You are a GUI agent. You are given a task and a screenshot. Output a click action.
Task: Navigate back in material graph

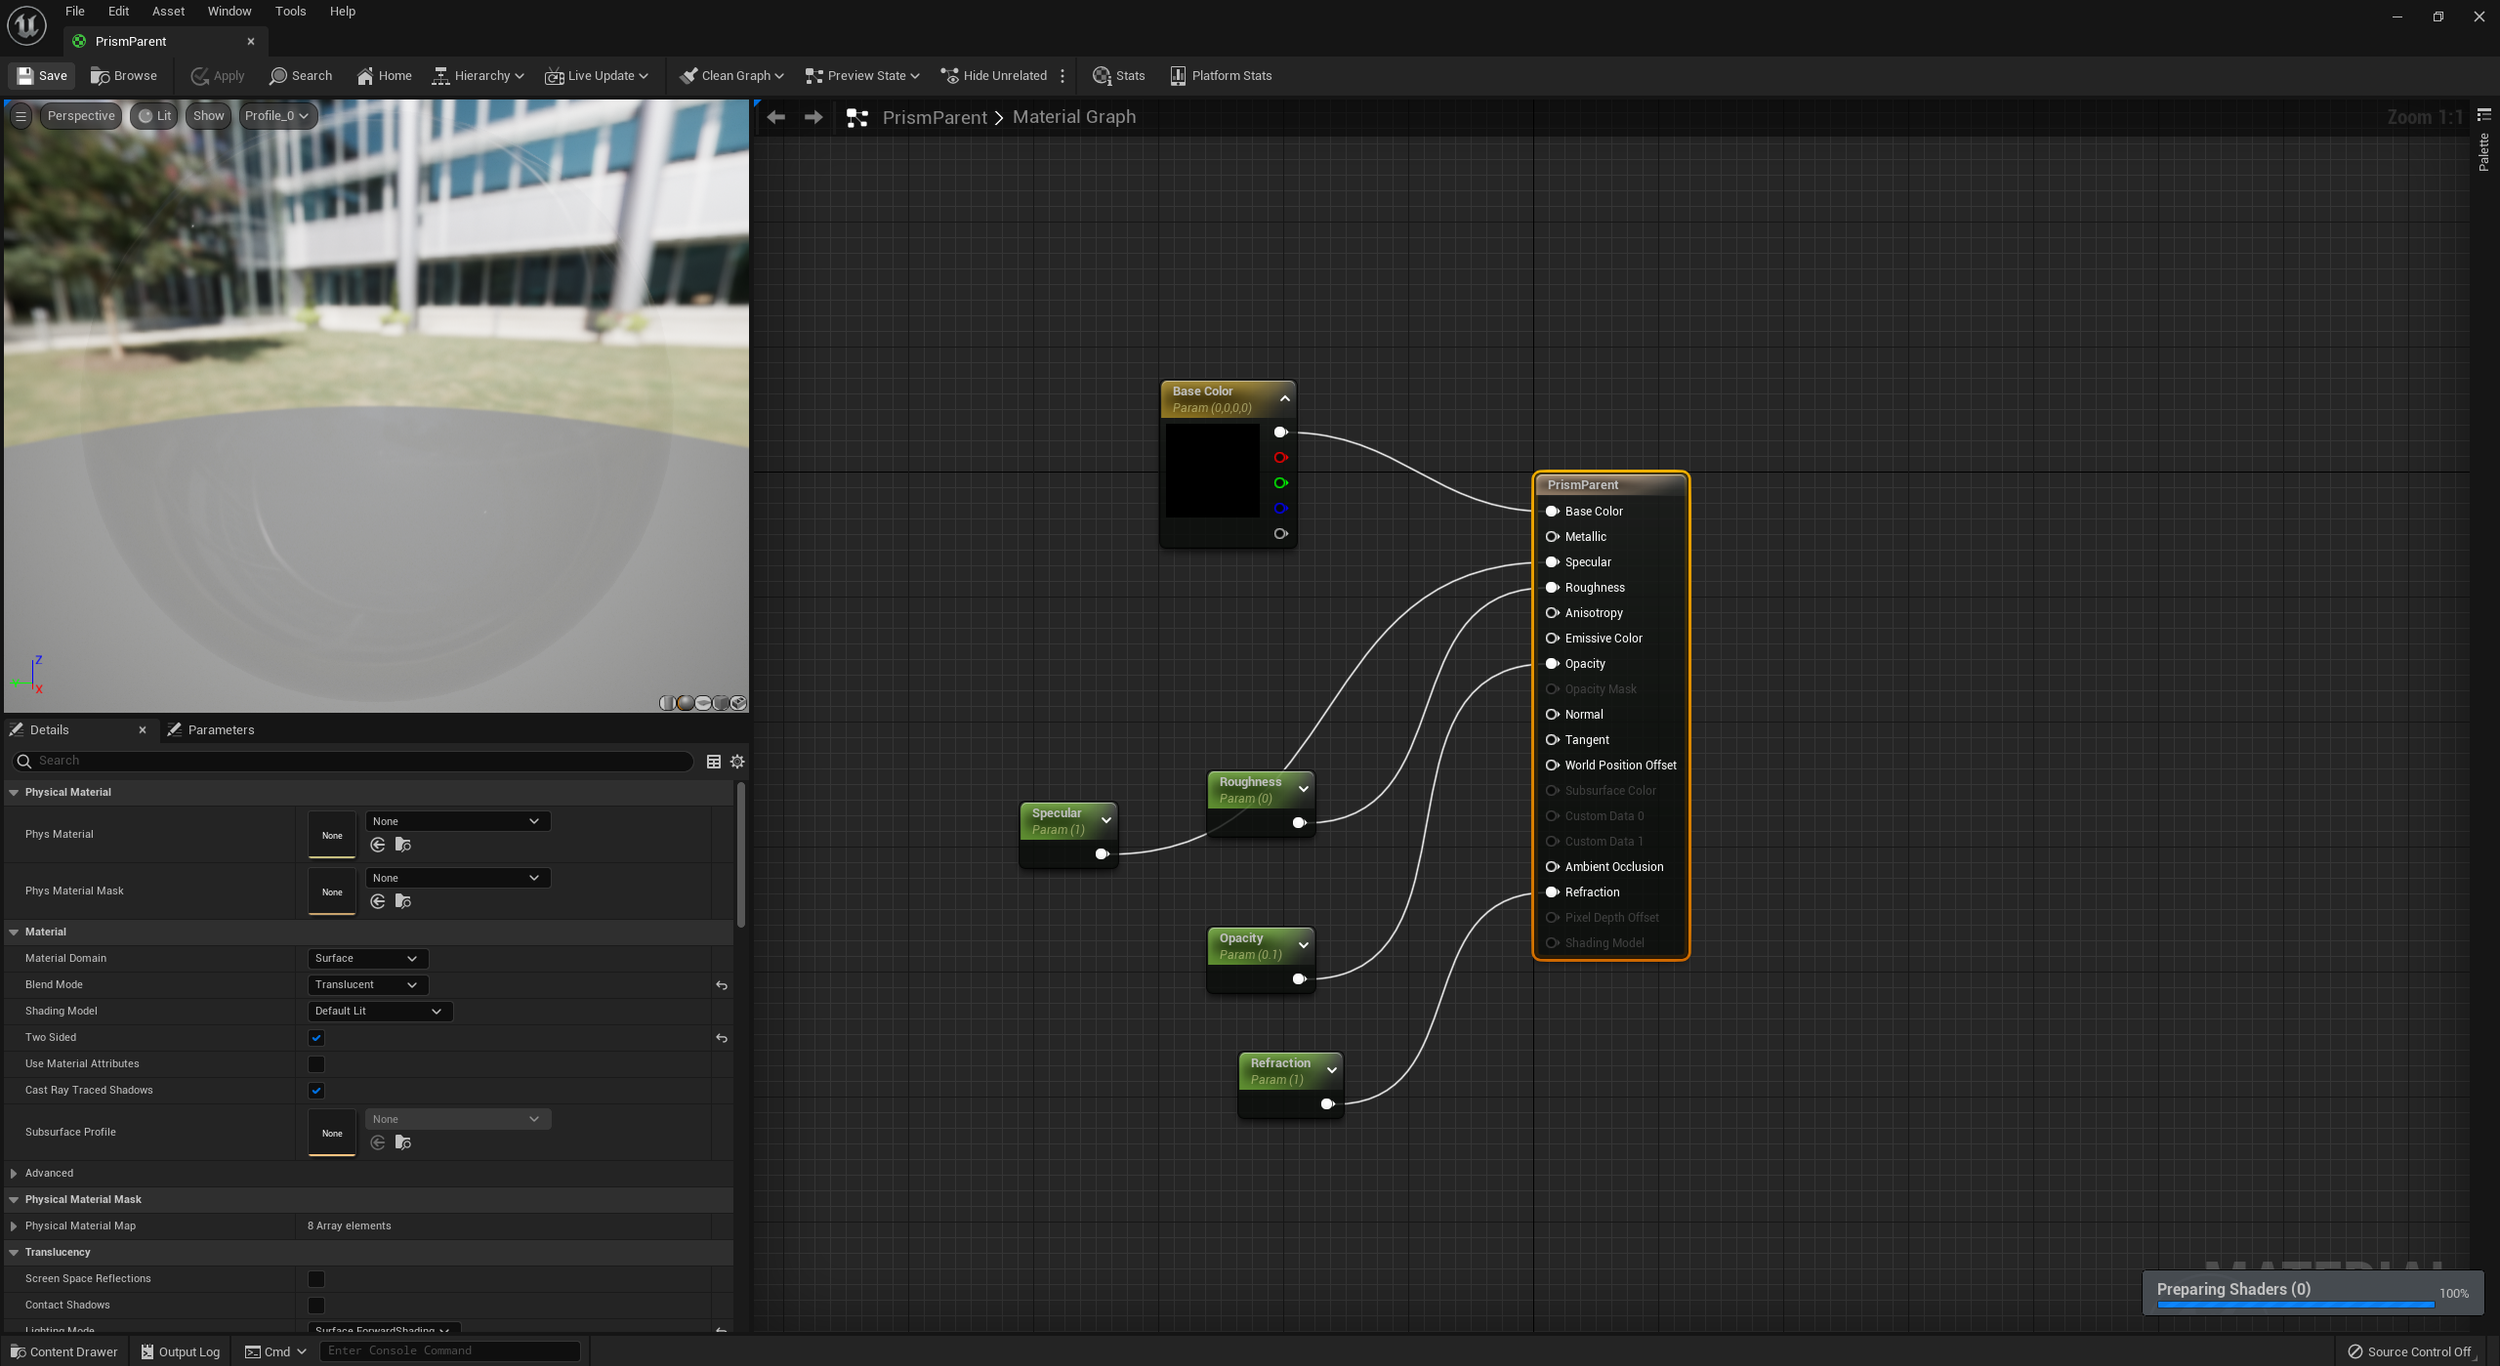click(x=776, y=117)
